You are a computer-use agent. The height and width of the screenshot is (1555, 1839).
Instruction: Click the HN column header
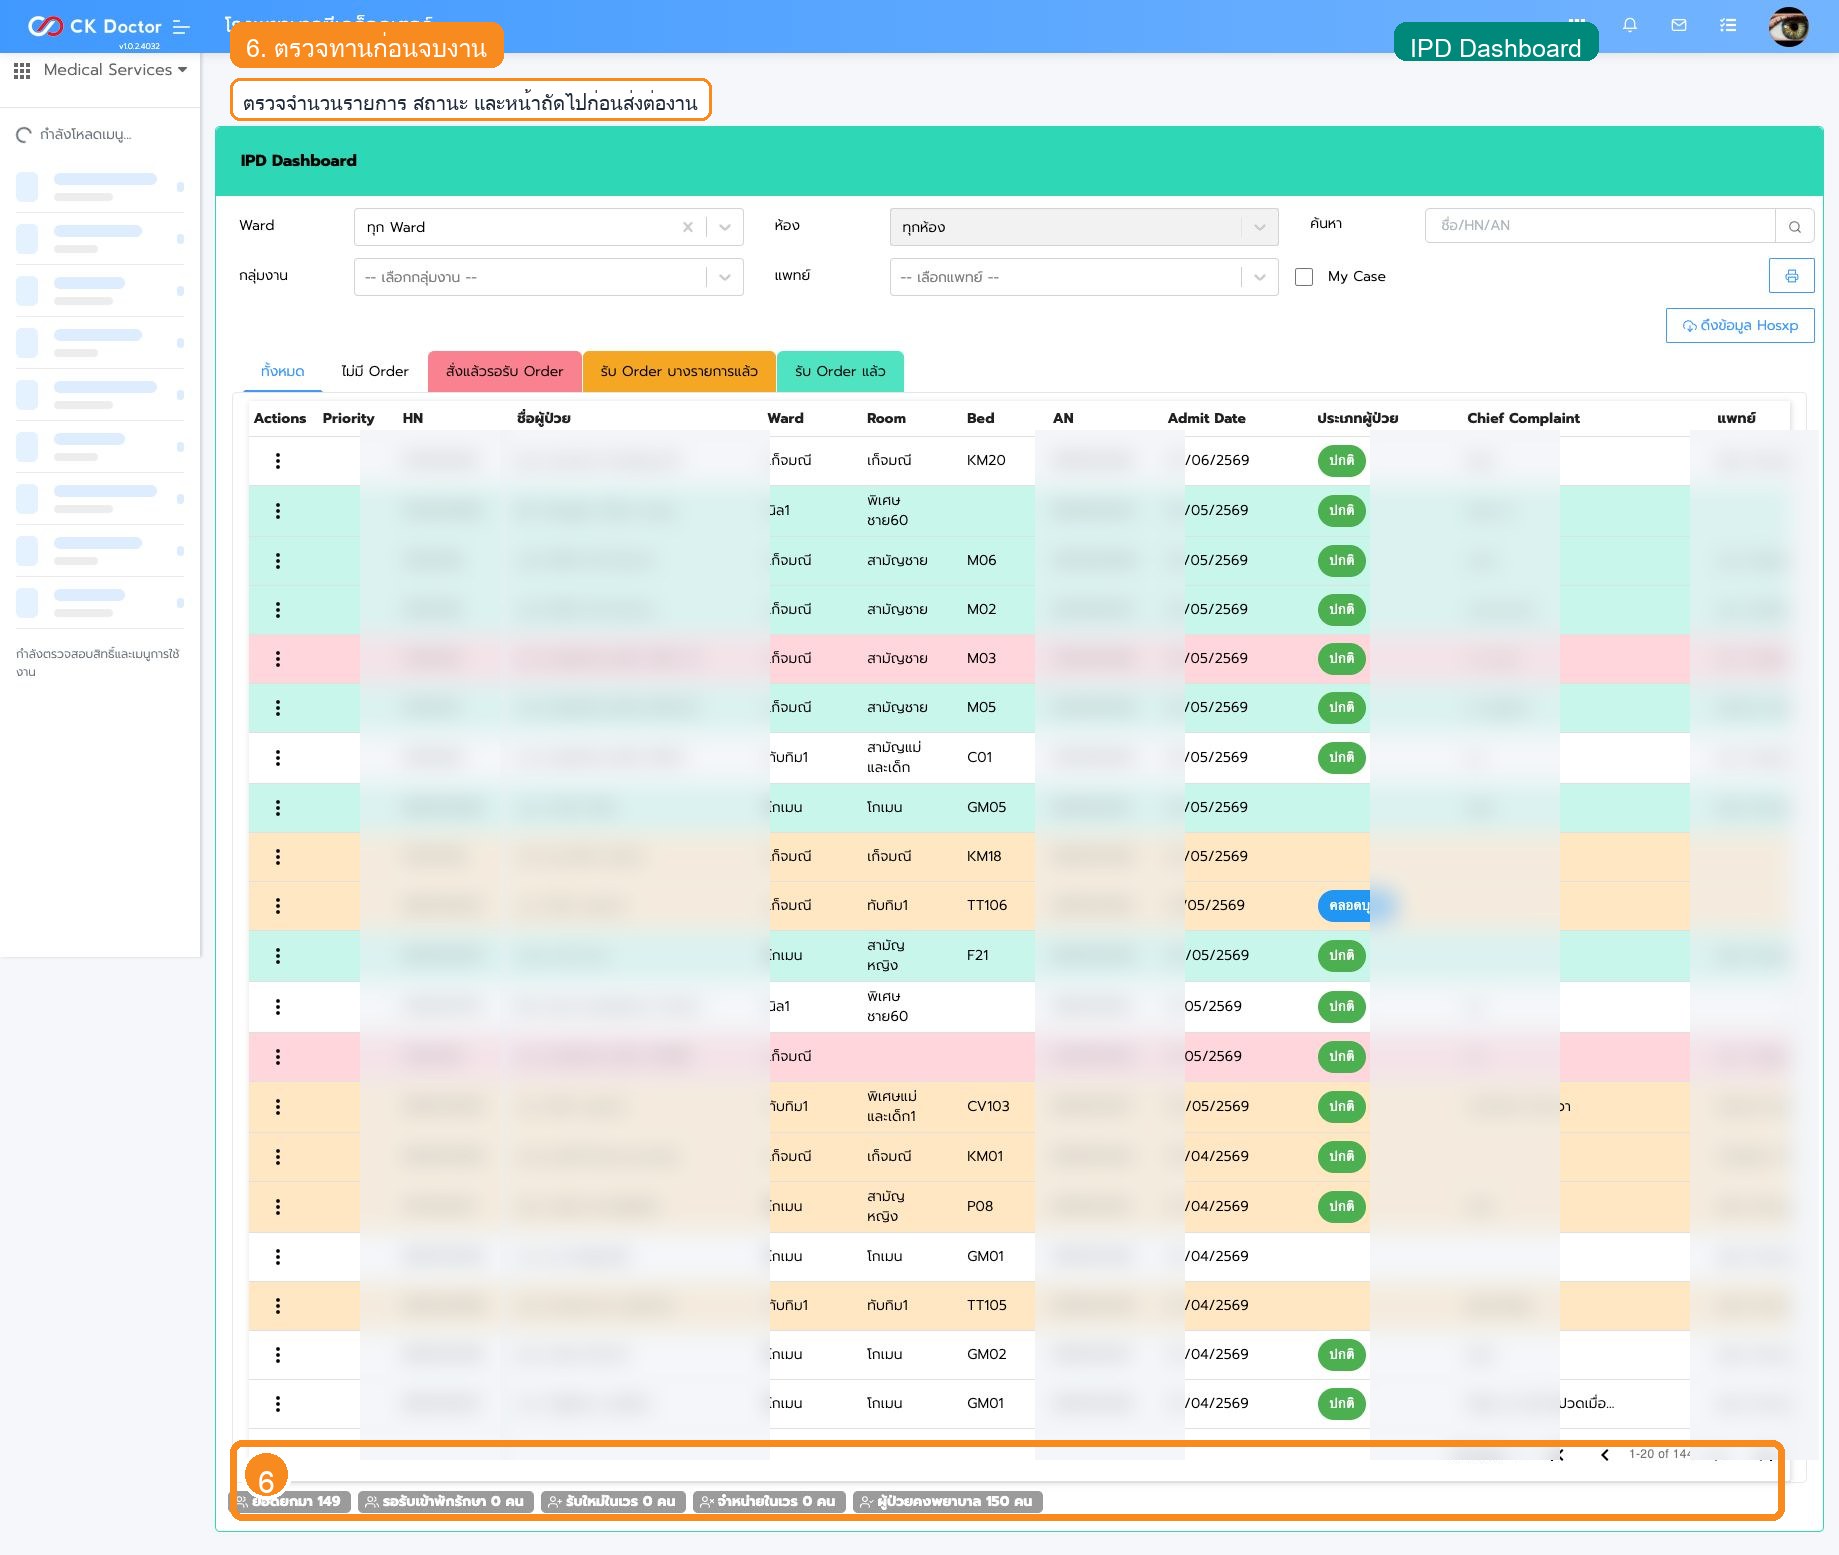pyautogui.click(x=412, y=418)
